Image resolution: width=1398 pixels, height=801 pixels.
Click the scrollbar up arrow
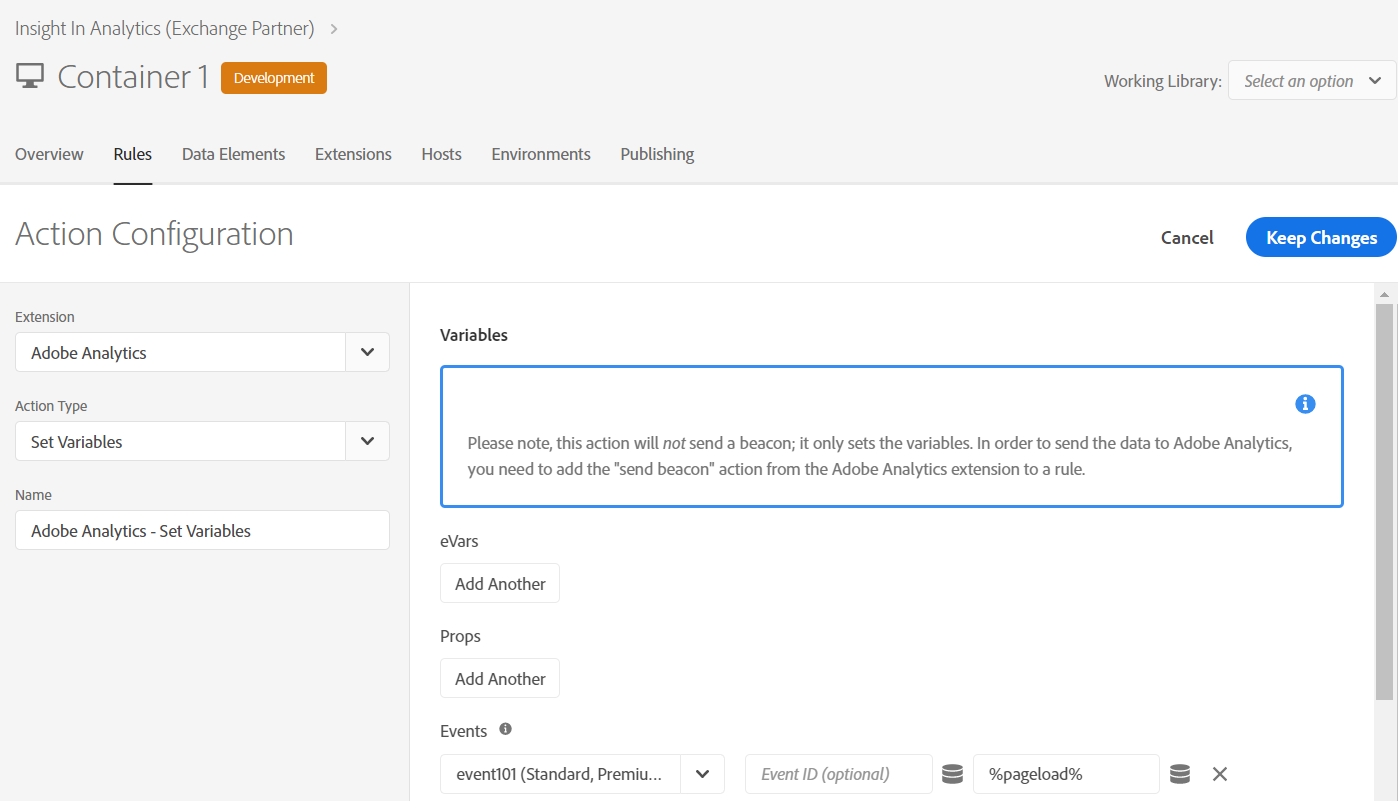click(x=1384, y=294)
